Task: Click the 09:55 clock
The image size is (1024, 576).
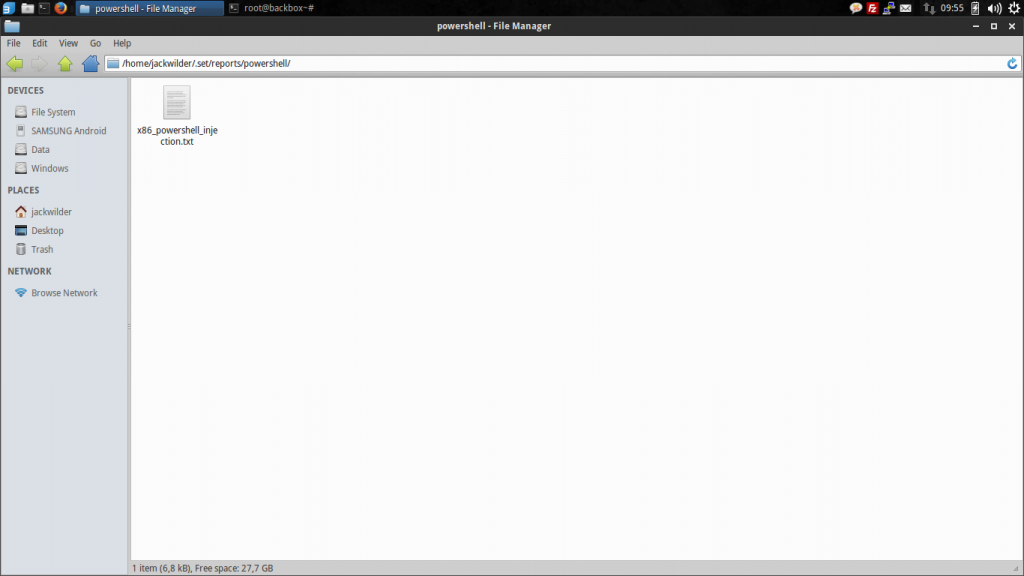Action: click(952, 8)
